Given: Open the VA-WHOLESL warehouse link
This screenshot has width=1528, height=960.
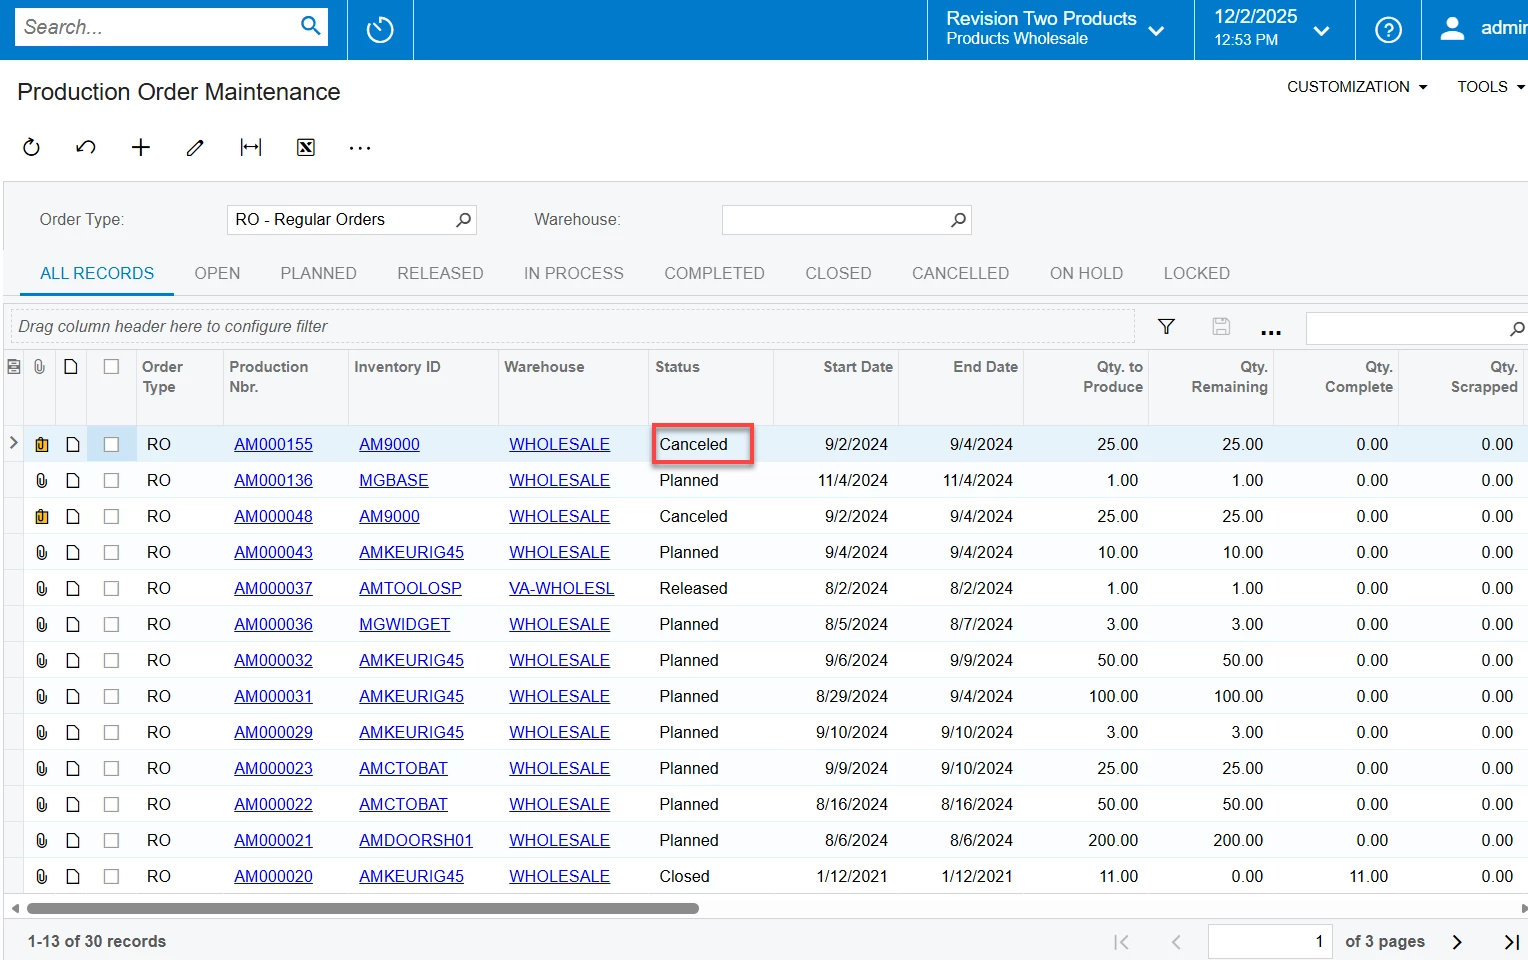Looking at the screenshot, I should coord(561,588).
